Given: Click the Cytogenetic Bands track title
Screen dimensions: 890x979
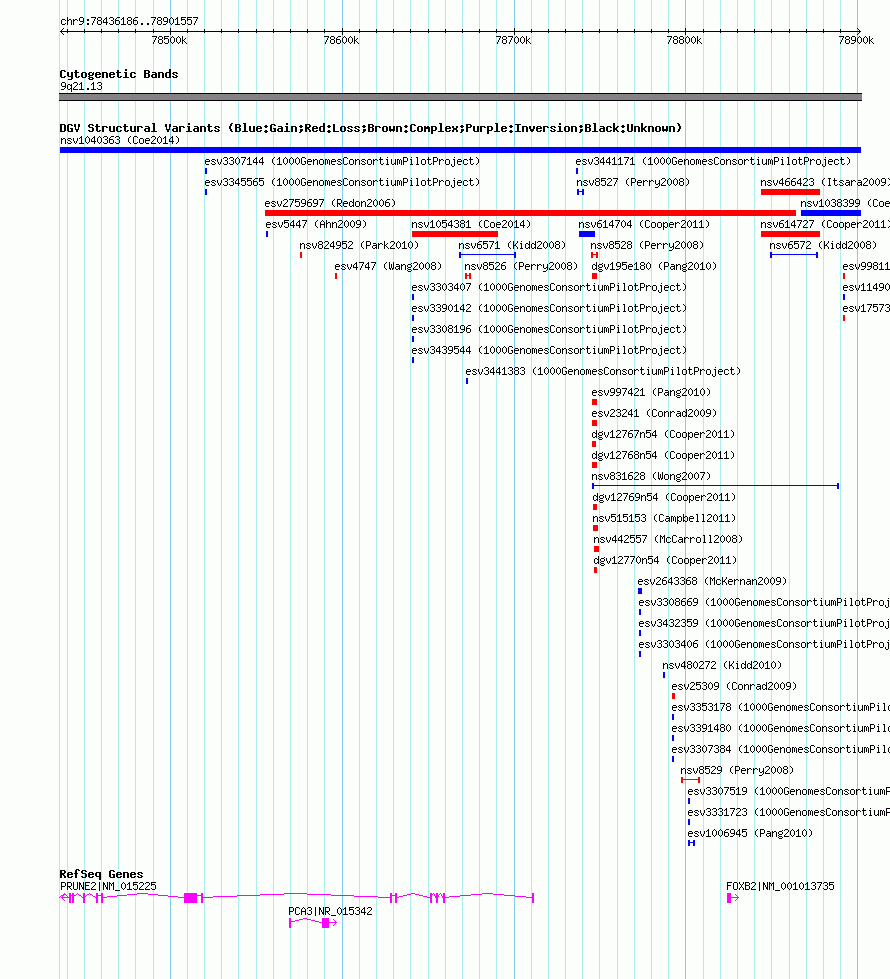Looking at the screenshot, I should 119,74.
